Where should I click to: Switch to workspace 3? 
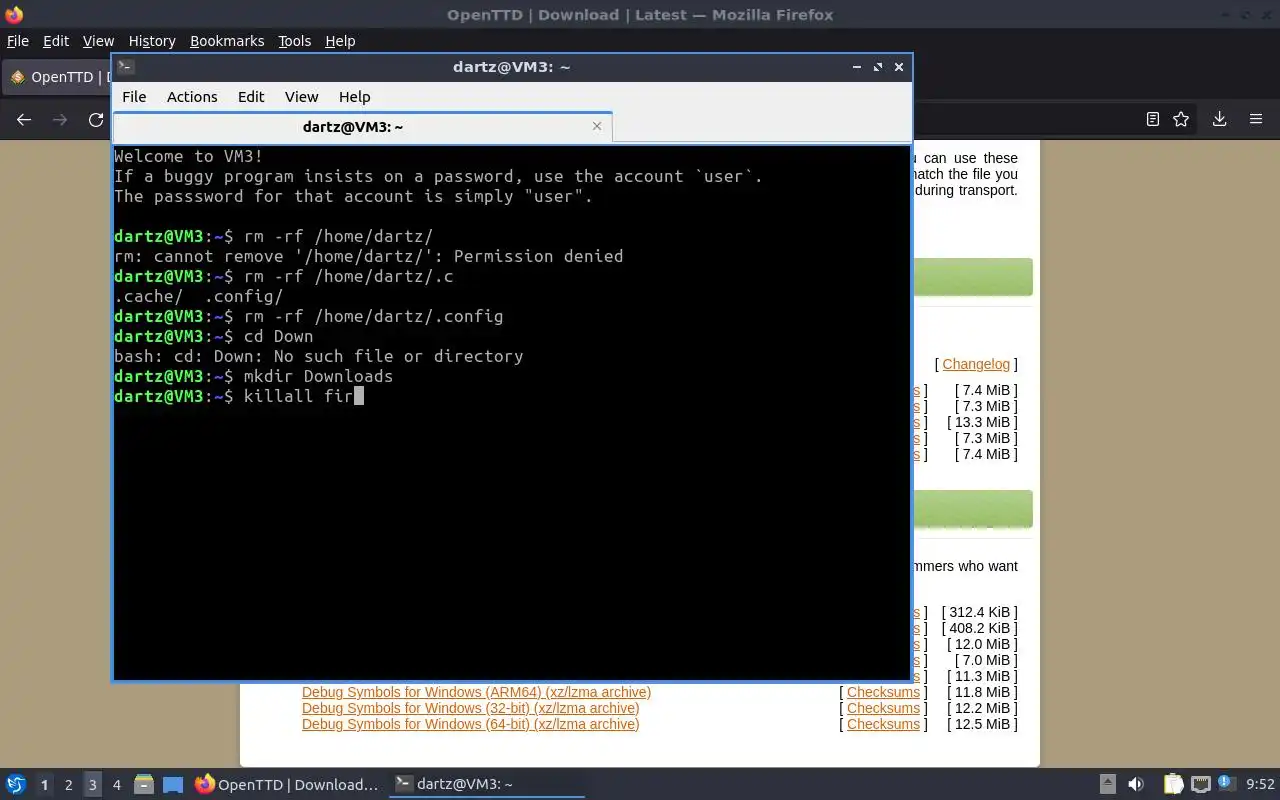pos(92,785)
